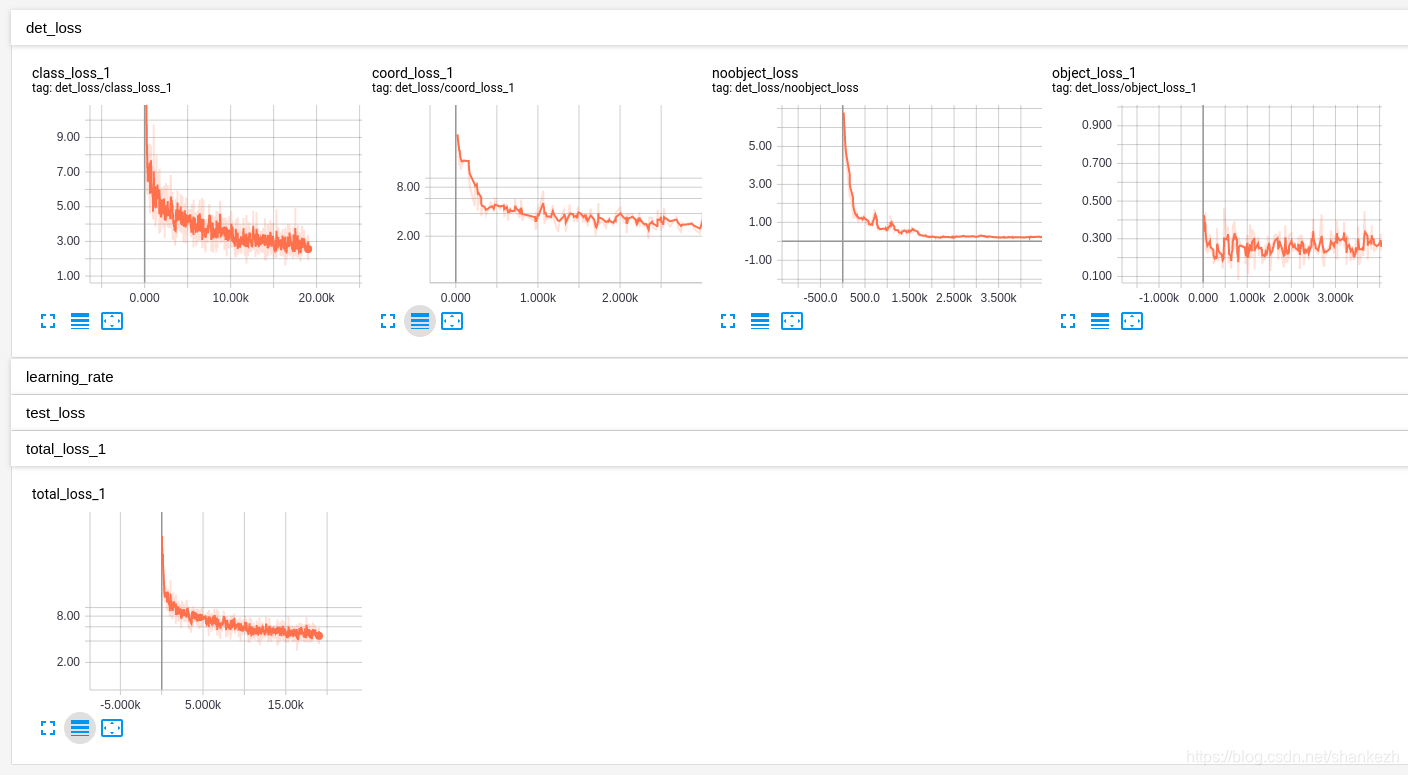The height and width of the screenshot is (775, 1408).
Task: Click '10.00k' x-axis label in class_loss_1
Action: click(x=231, y=298)
